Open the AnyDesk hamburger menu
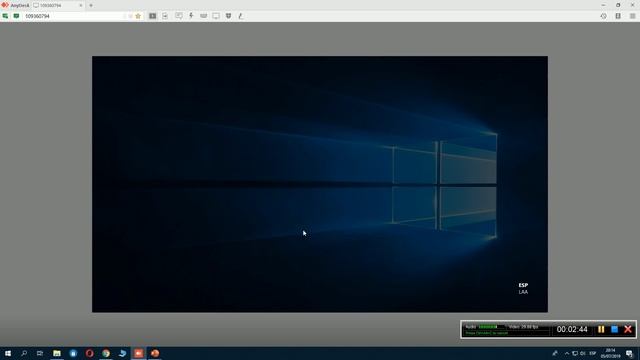Viewport: 640px width, 360px height. (632, 16)
